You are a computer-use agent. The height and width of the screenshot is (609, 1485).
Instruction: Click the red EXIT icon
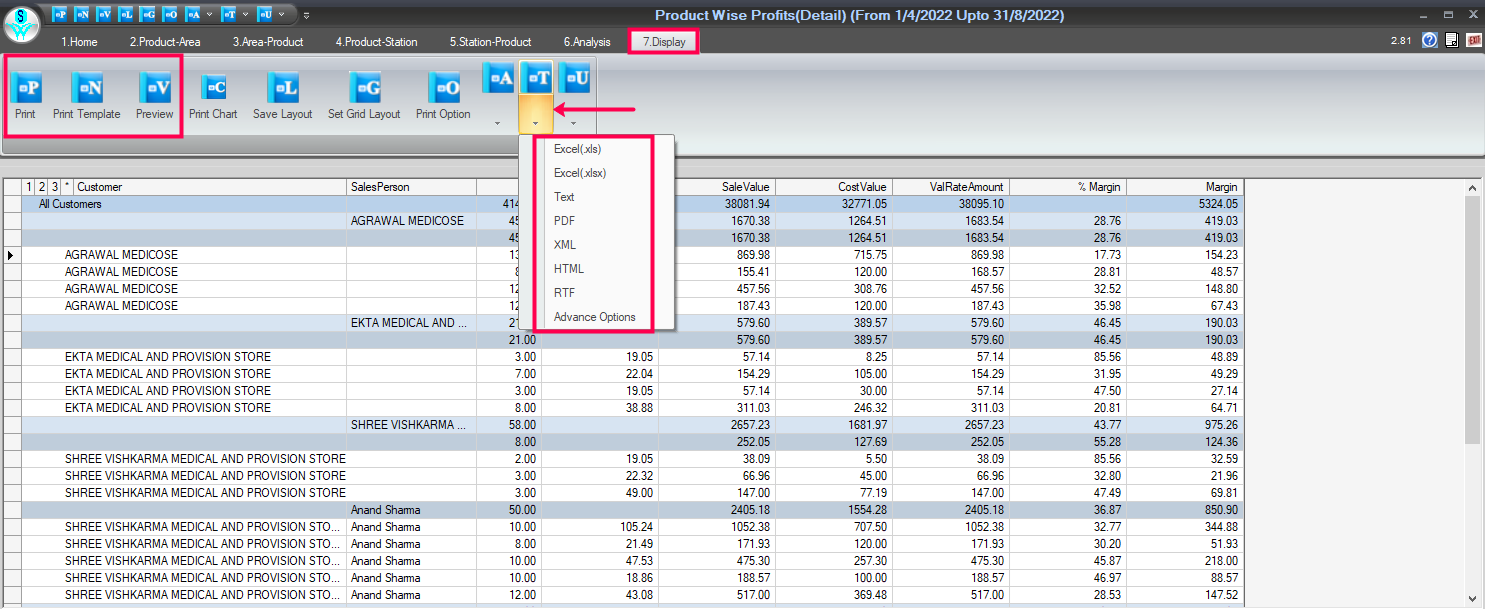coord(1474,40)
